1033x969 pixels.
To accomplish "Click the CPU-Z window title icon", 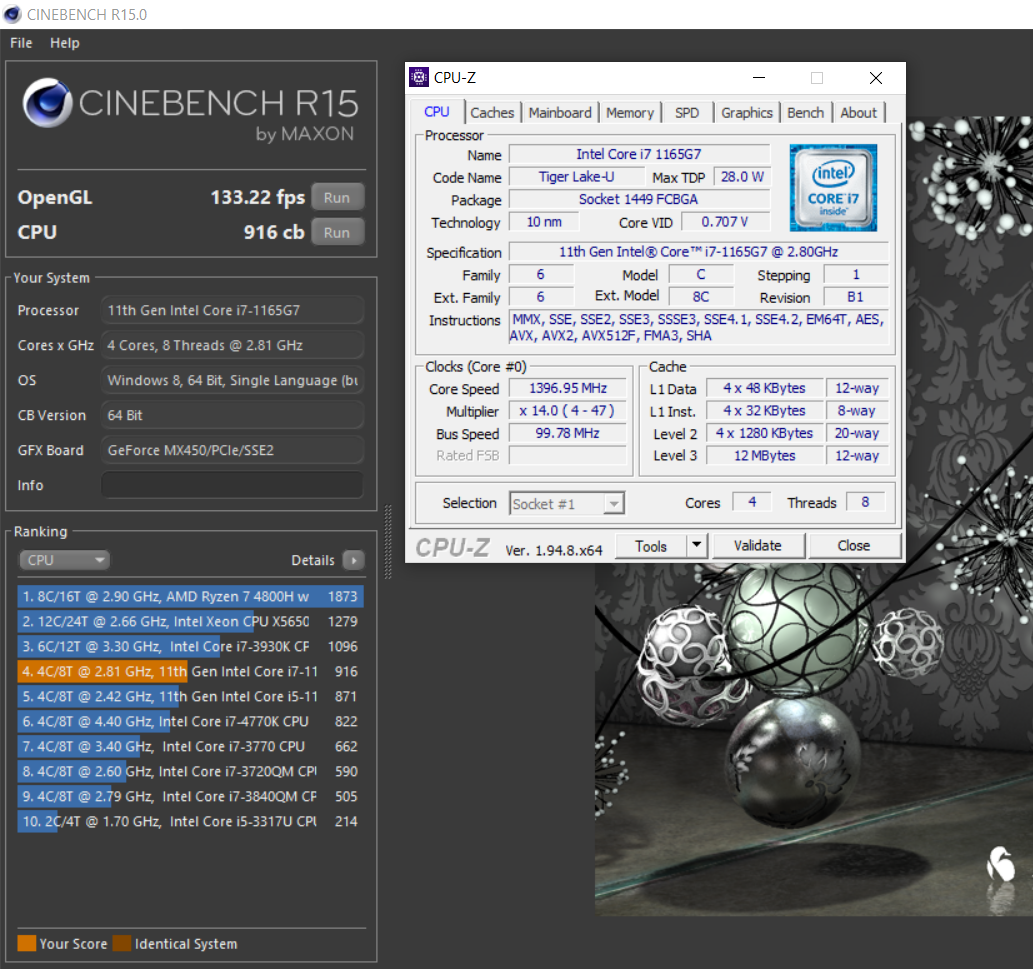I will (x=418, y=77).
